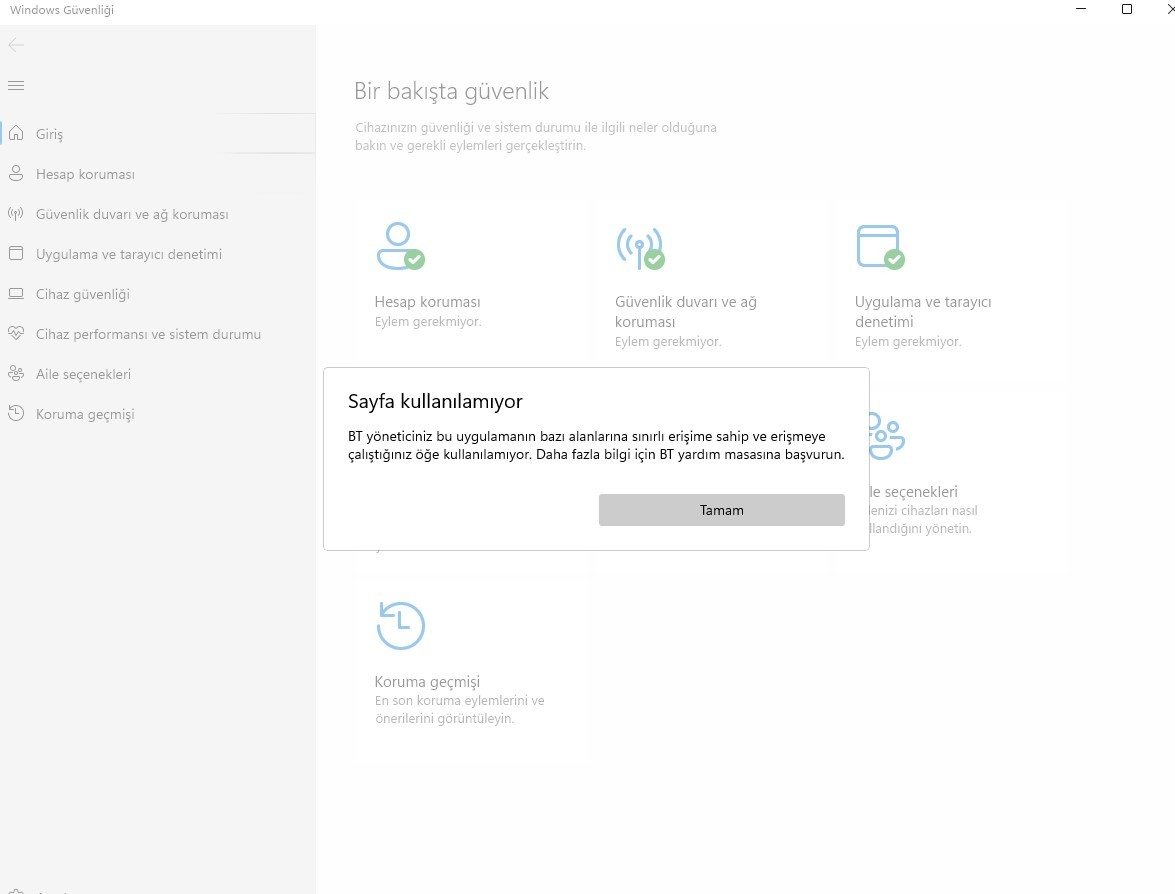Select Aile seçenekleri in the sidebar
Screen dimensions: 1175x894
pyautogui.click(x=83, y=374)
